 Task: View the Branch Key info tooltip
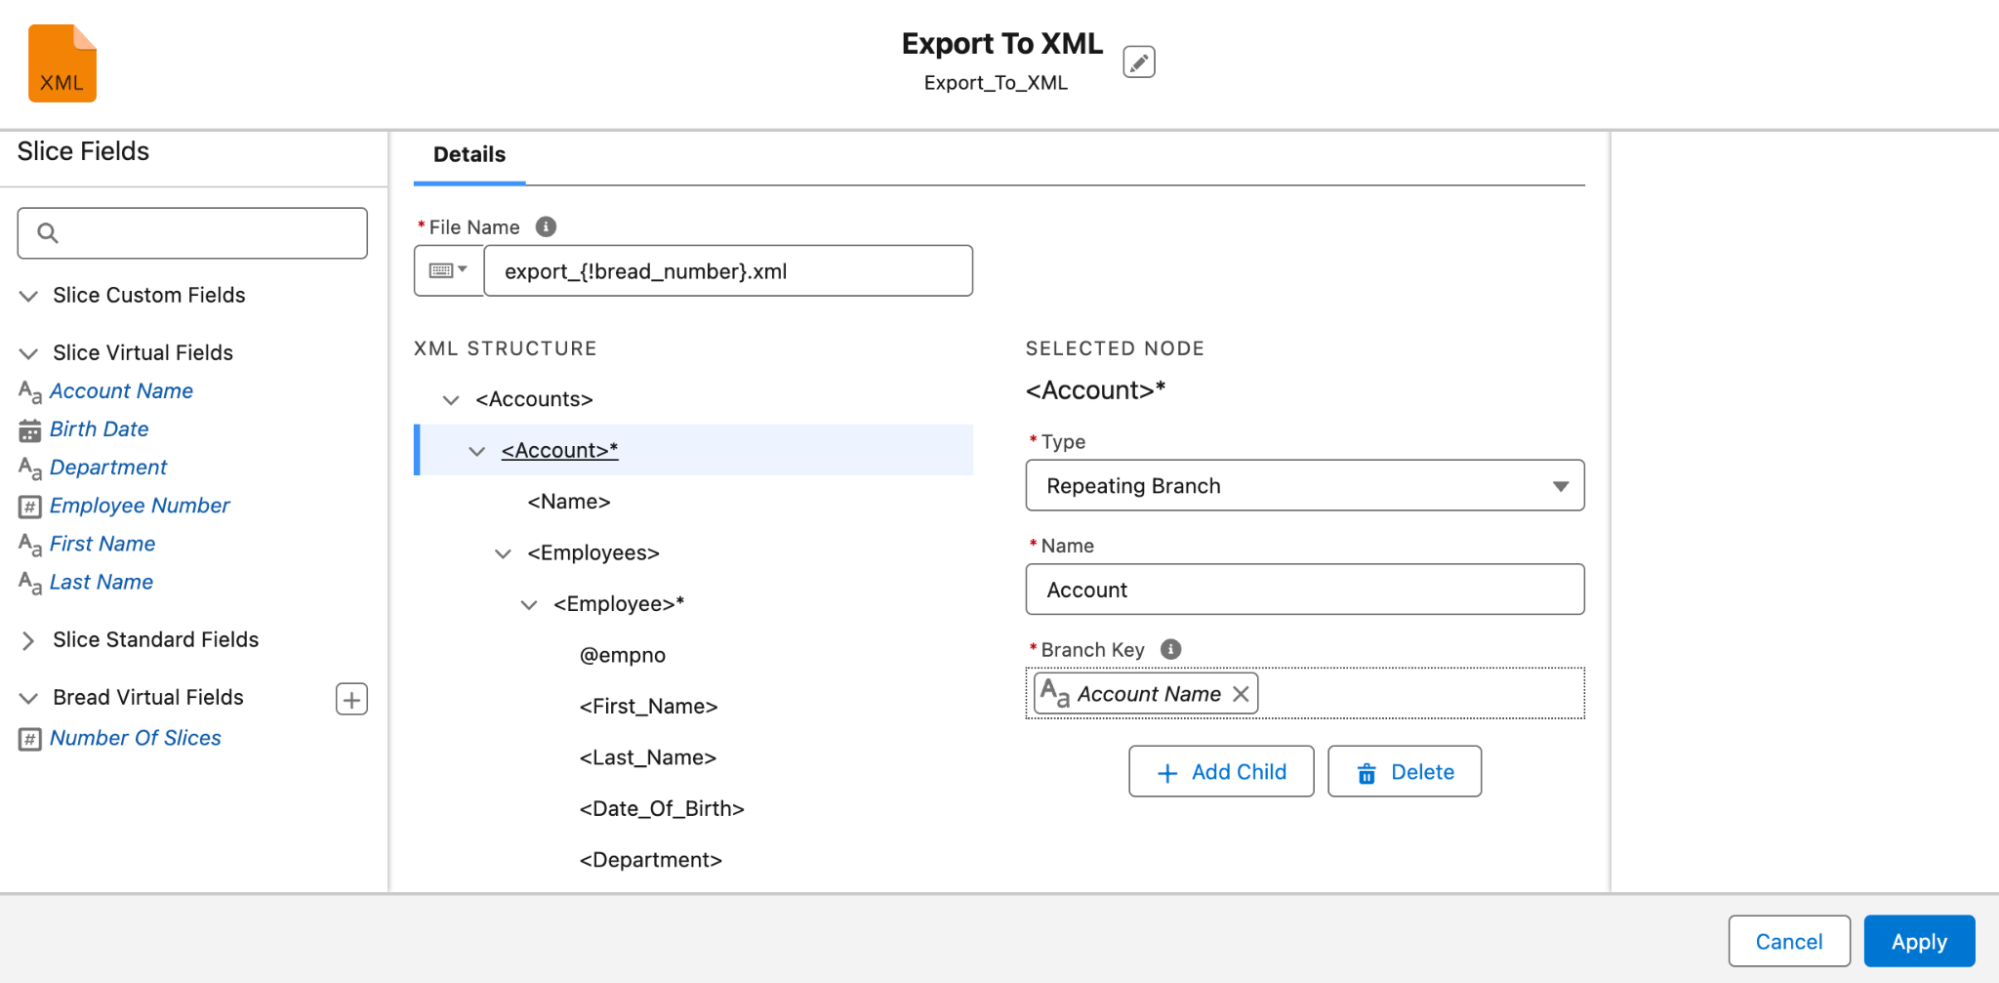point(1170,649)
